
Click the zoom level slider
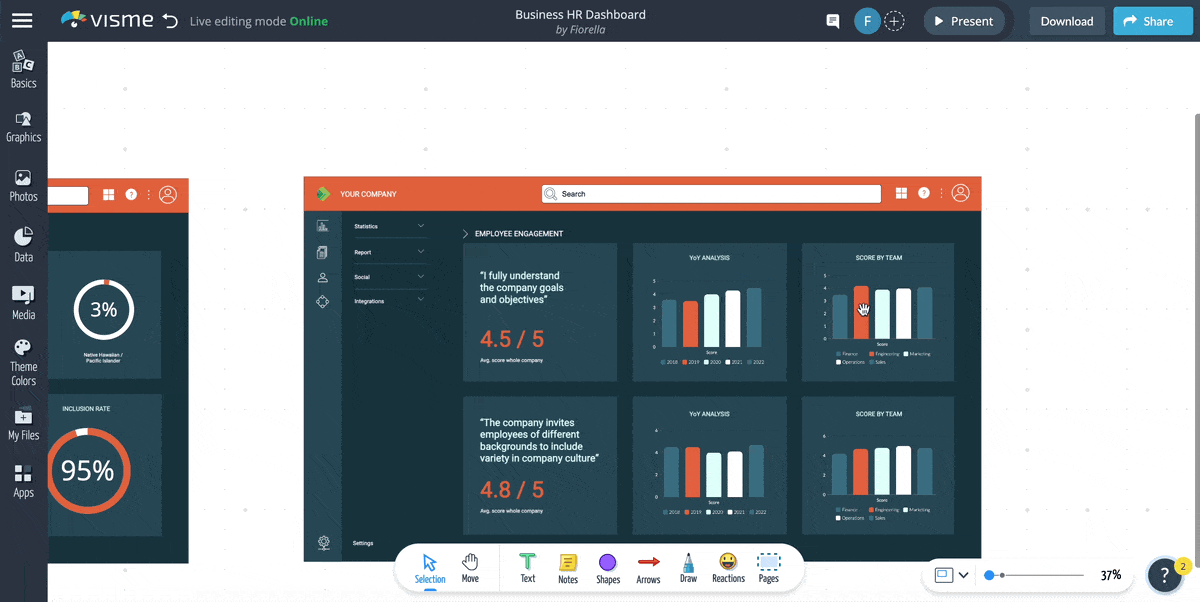point(1034,575)
